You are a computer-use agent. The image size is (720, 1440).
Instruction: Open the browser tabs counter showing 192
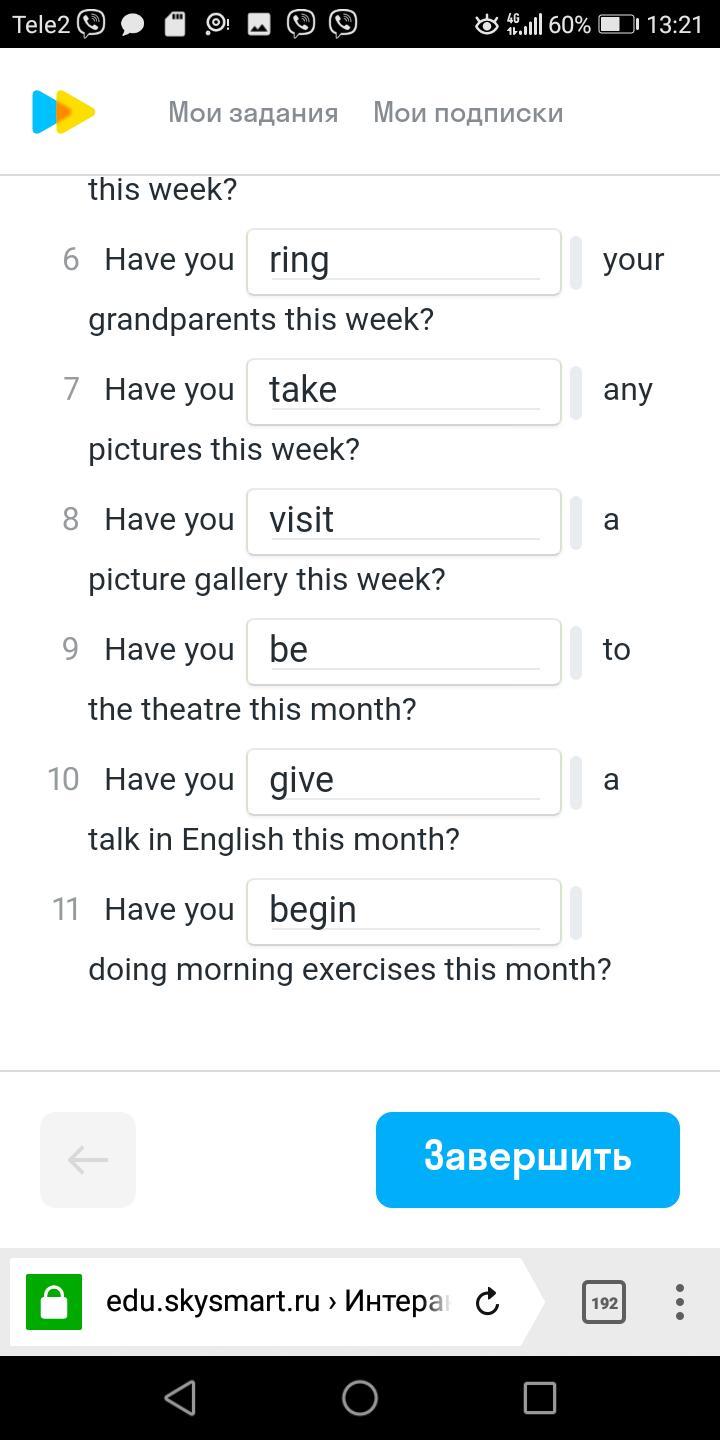coord(604,1302)
